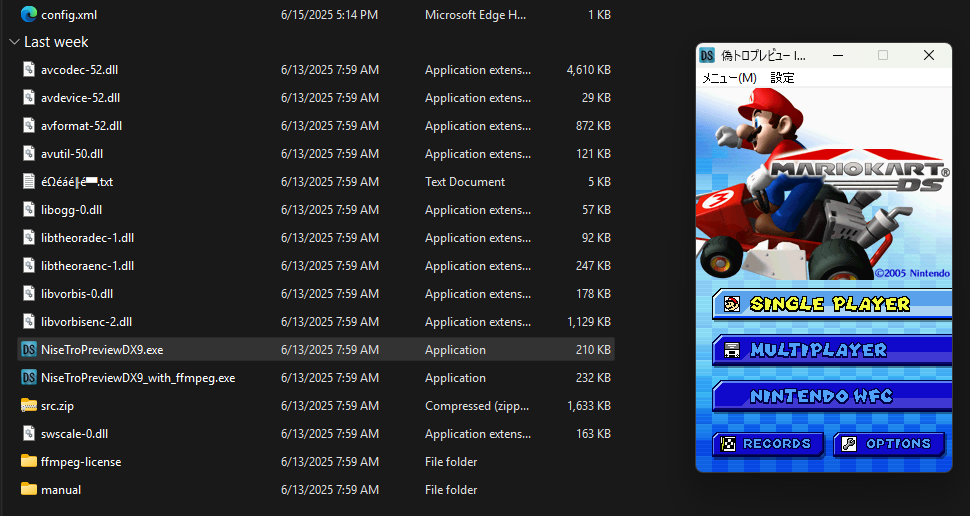The width and height of the screenshot is (970, 516).
Task: Open RECORDS in Mario Kart DS
Action: (768, 444)
